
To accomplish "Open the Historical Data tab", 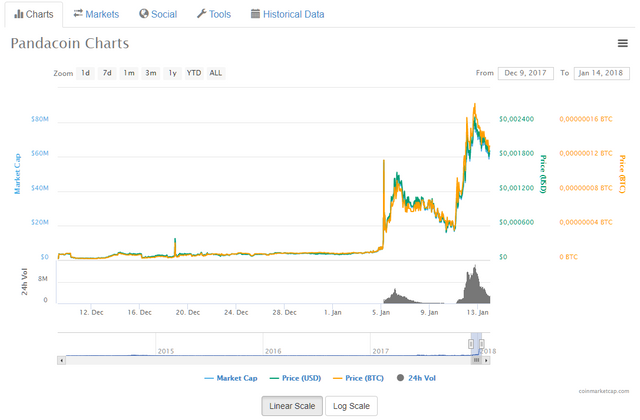I will click(x=287, y=15).
